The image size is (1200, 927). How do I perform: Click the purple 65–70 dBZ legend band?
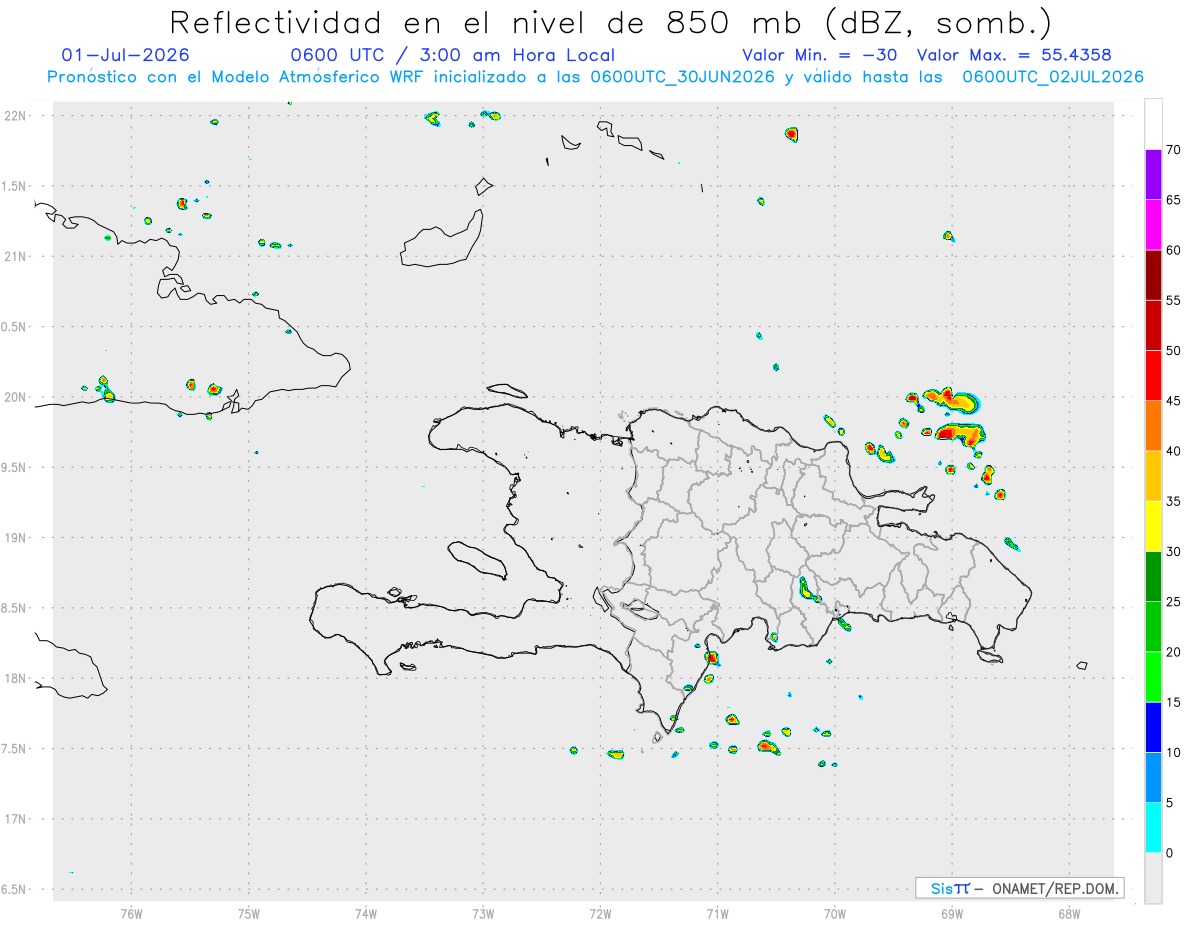(1153, 175)
